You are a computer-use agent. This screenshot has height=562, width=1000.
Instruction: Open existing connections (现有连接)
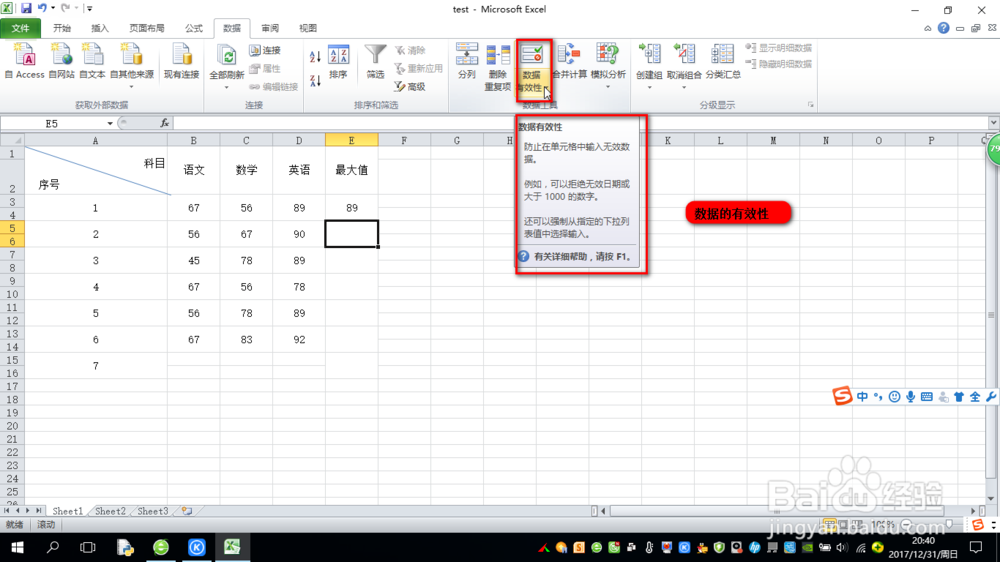tap(182, 61)
